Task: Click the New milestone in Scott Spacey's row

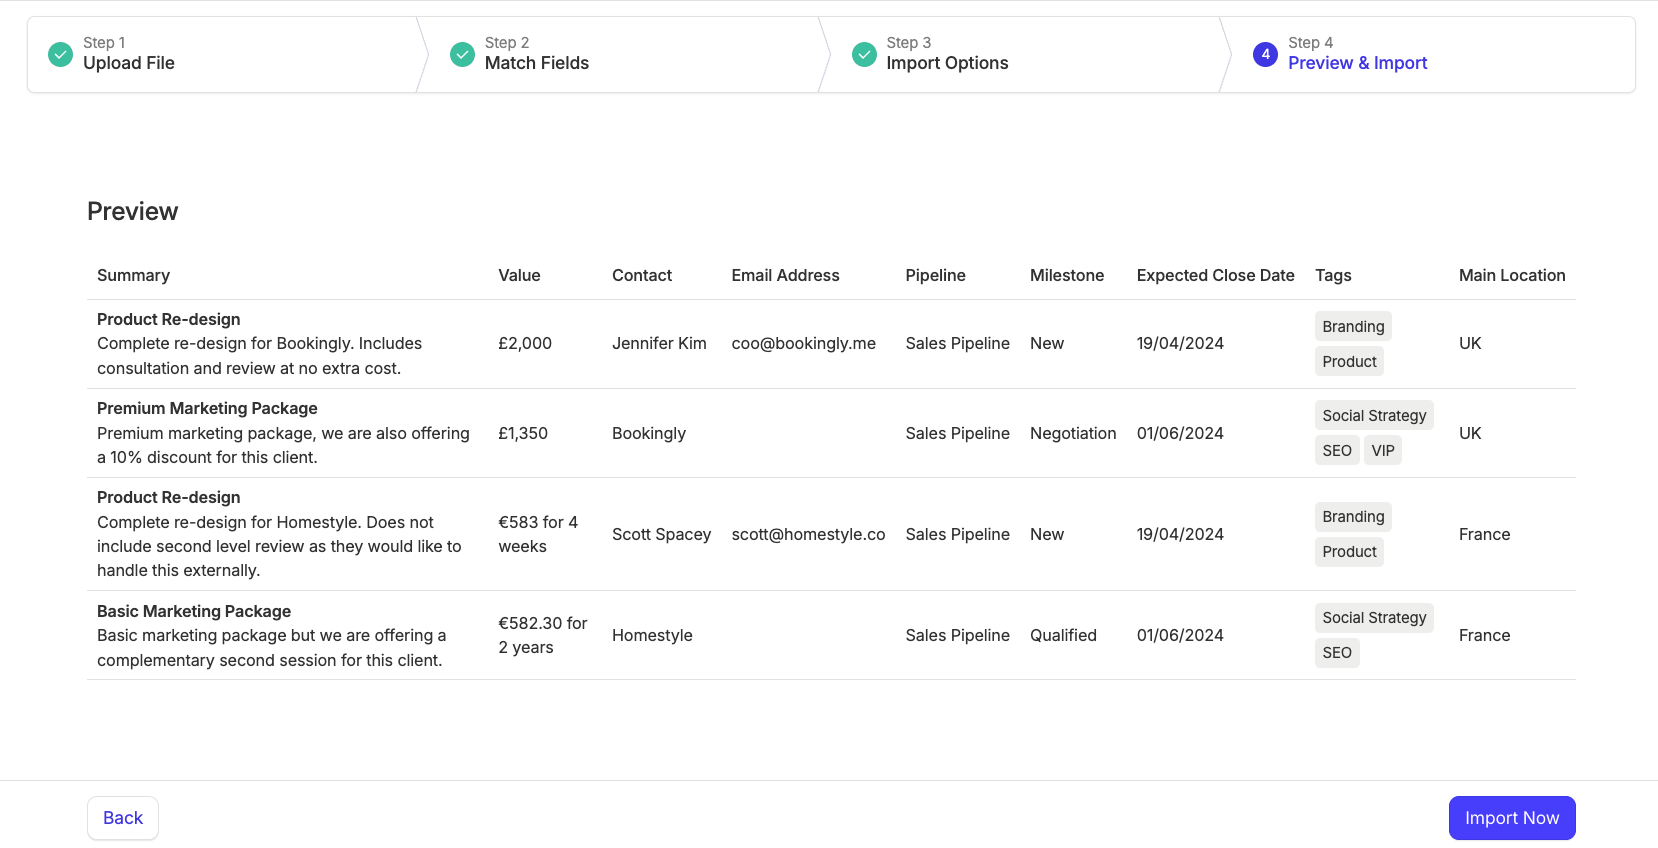Action: click(x=1047, y=534)
